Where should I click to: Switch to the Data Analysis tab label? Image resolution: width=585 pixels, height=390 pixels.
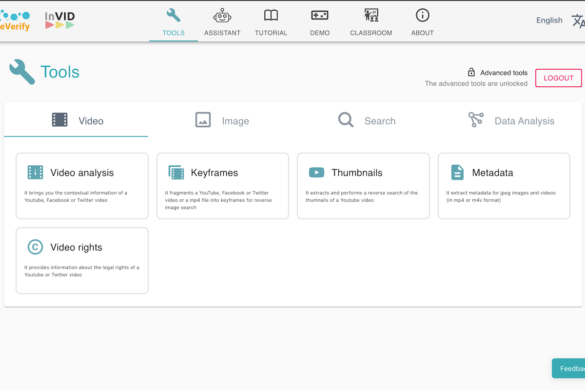coord(524,121)
